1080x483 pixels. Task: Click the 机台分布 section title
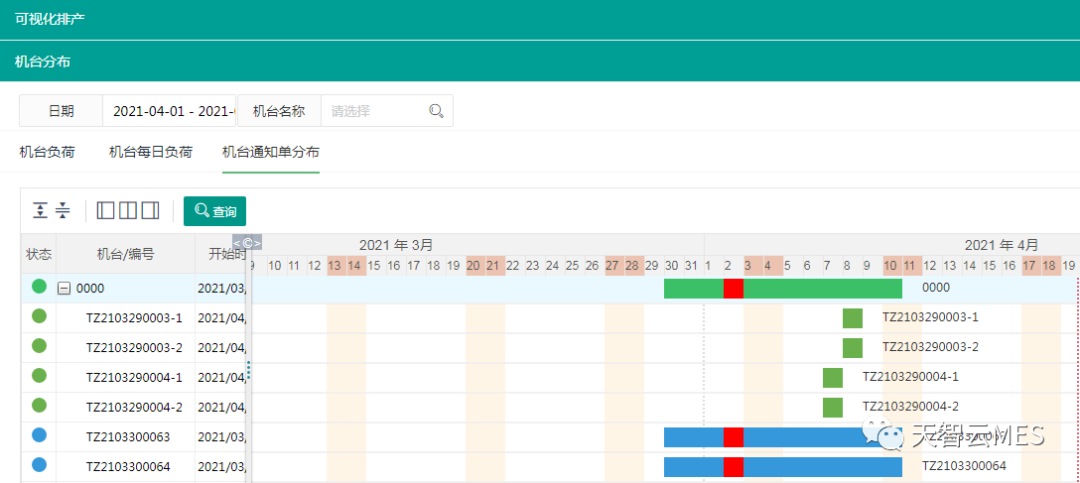point(43,62)
